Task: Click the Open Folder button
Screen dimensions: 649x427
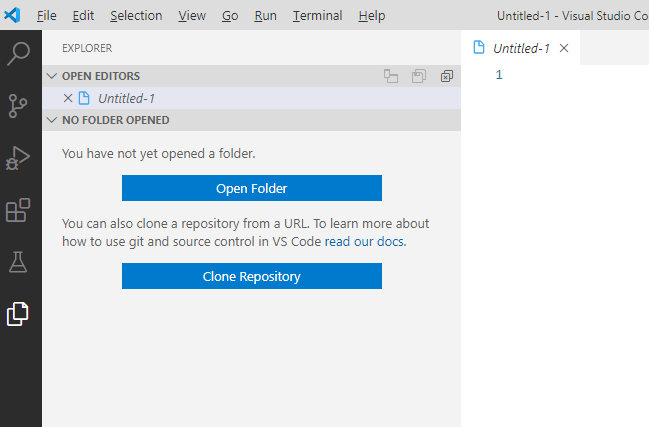Action: (252, 188)
